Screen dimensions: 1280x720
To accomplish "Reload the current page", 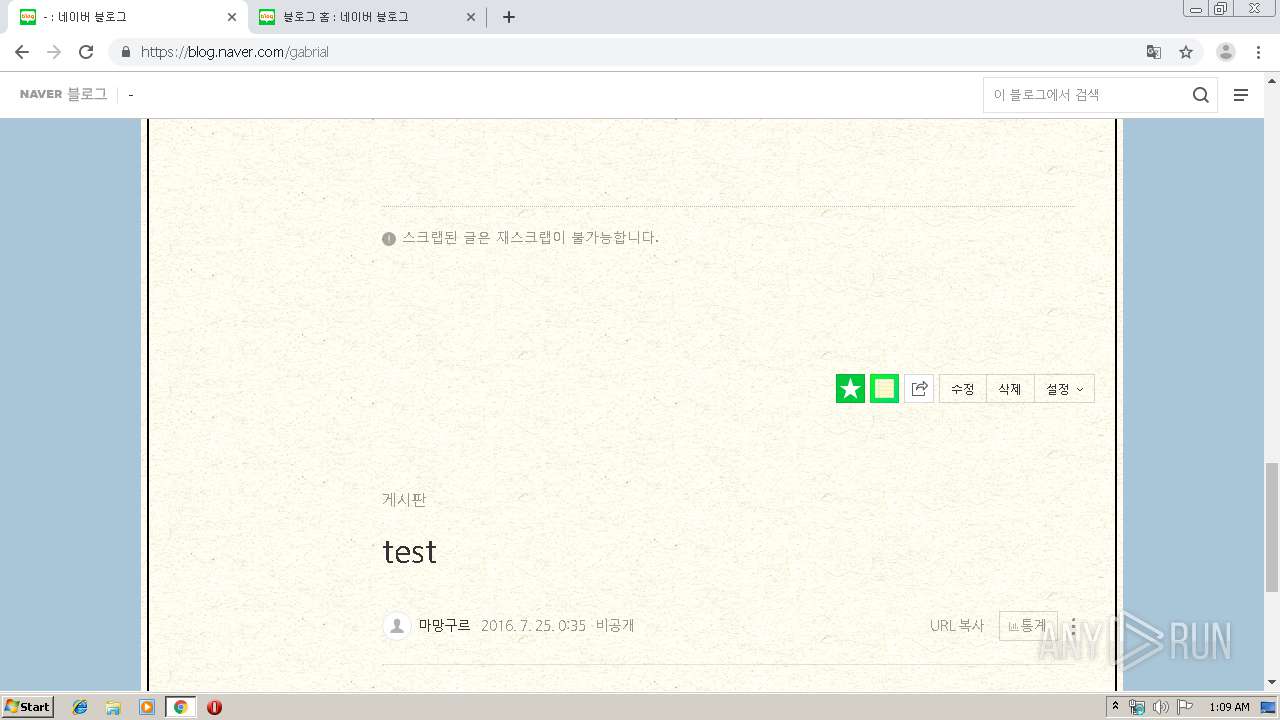I will pyautogui.click(x=86, y=52).
